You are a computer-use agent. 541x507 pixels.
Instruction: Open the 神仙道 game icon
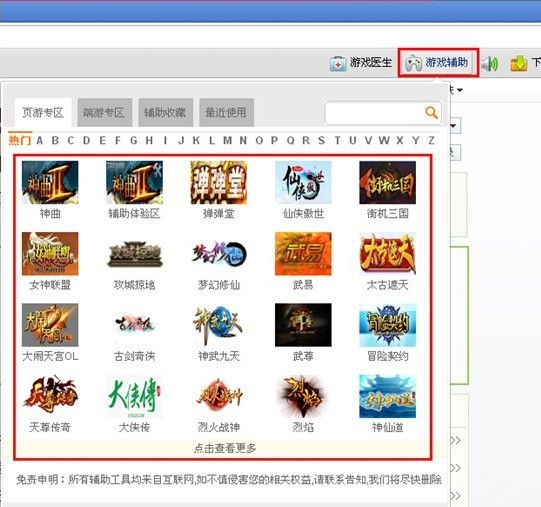pos(387,396)
